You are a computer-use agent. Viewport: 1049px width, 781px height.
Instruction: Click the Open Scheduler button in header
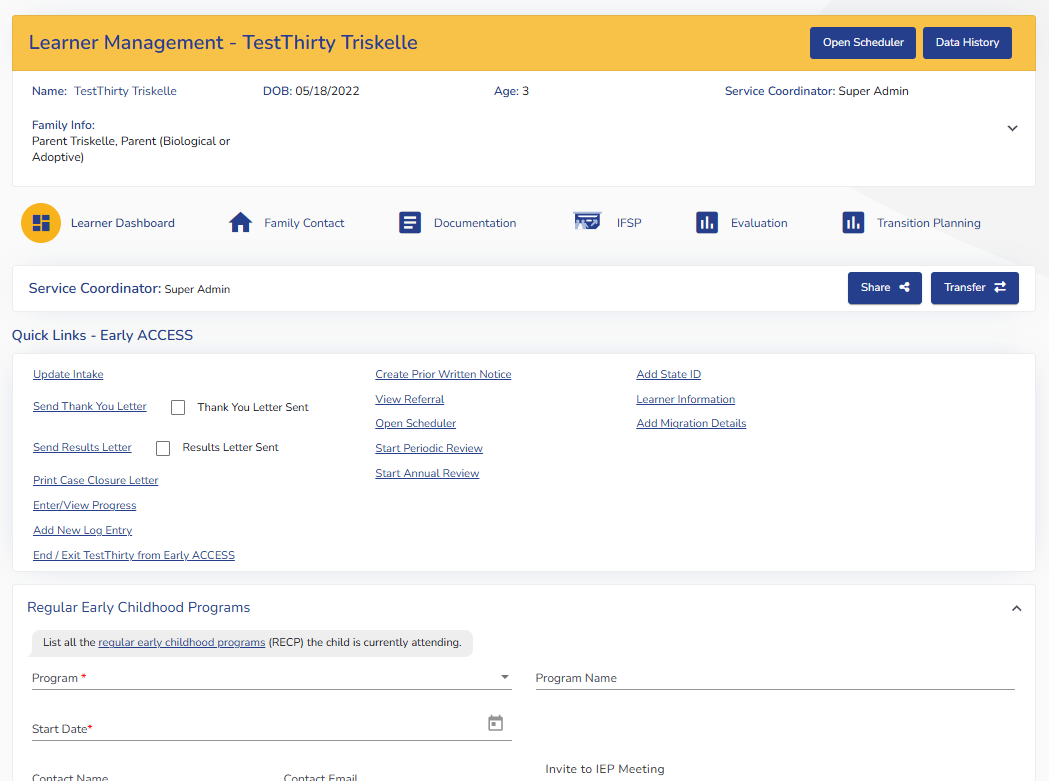tap(862, 43)
